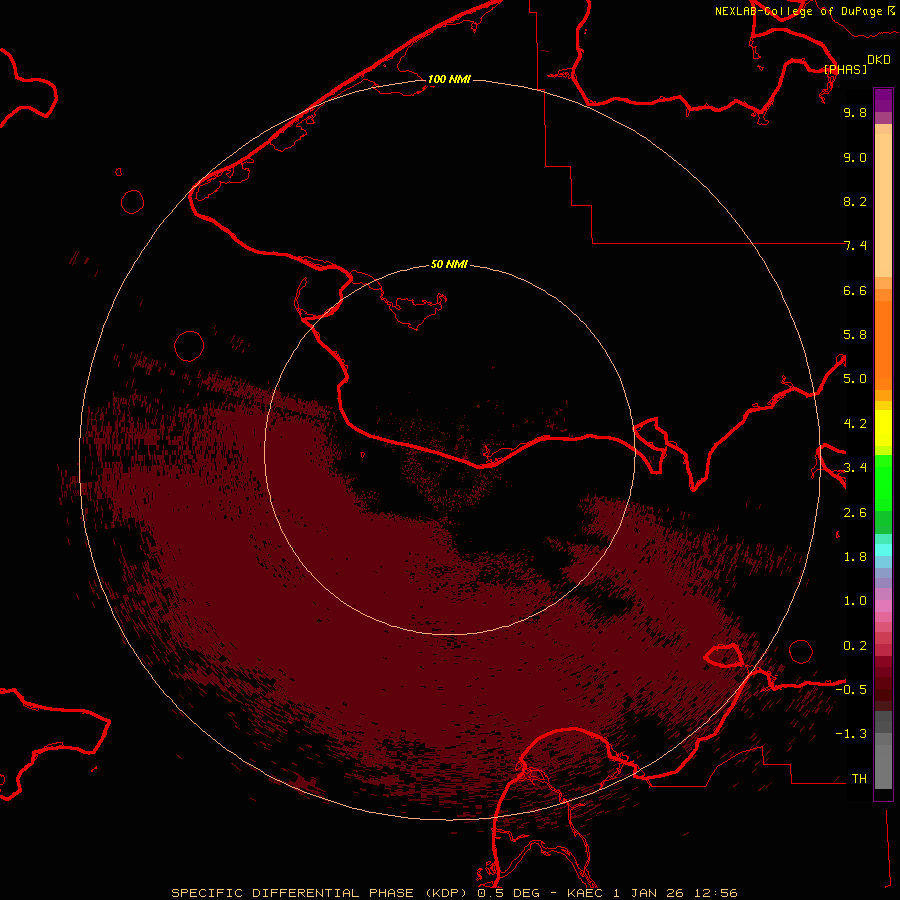
Task: Click the [PHAS] legend header
Action: (x=845, y=69)
